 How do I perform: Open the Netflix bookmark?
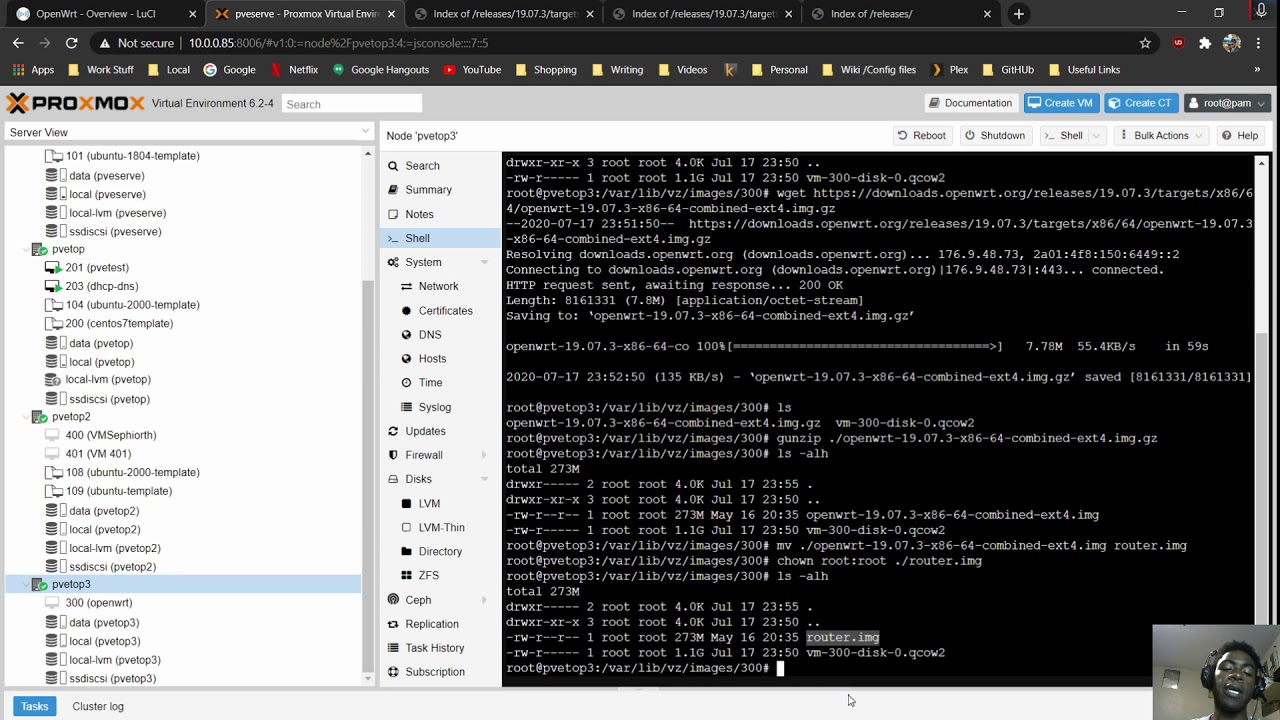(294, 70)
